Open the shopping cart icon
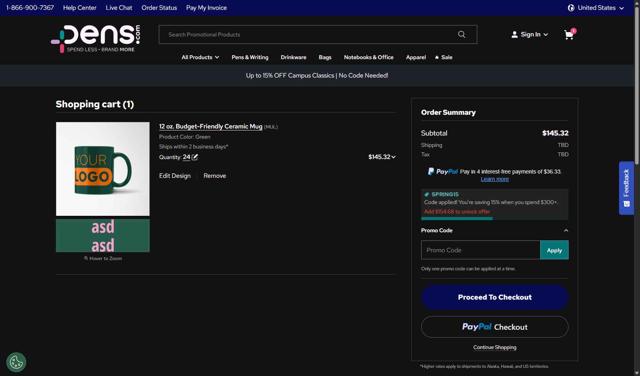The image size is (640, 376). pos(569,35)
